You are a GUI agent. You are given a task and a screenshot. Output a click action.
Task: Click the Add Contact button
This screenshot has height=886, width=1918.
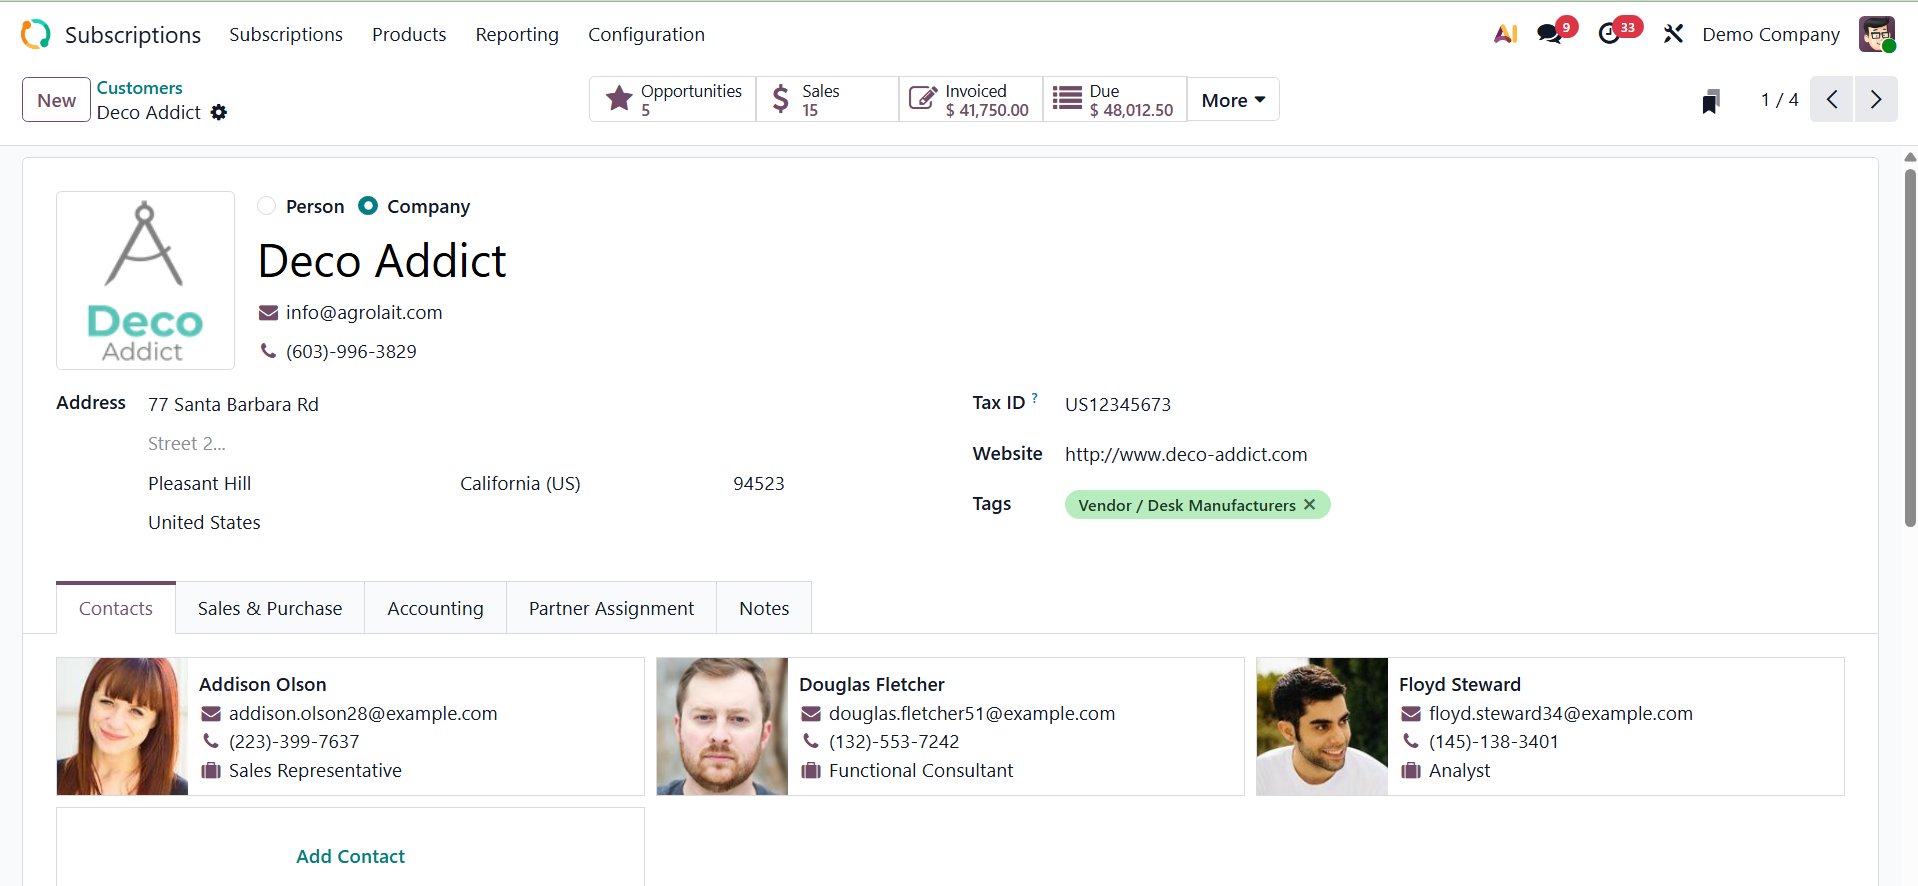coord(350,856)
